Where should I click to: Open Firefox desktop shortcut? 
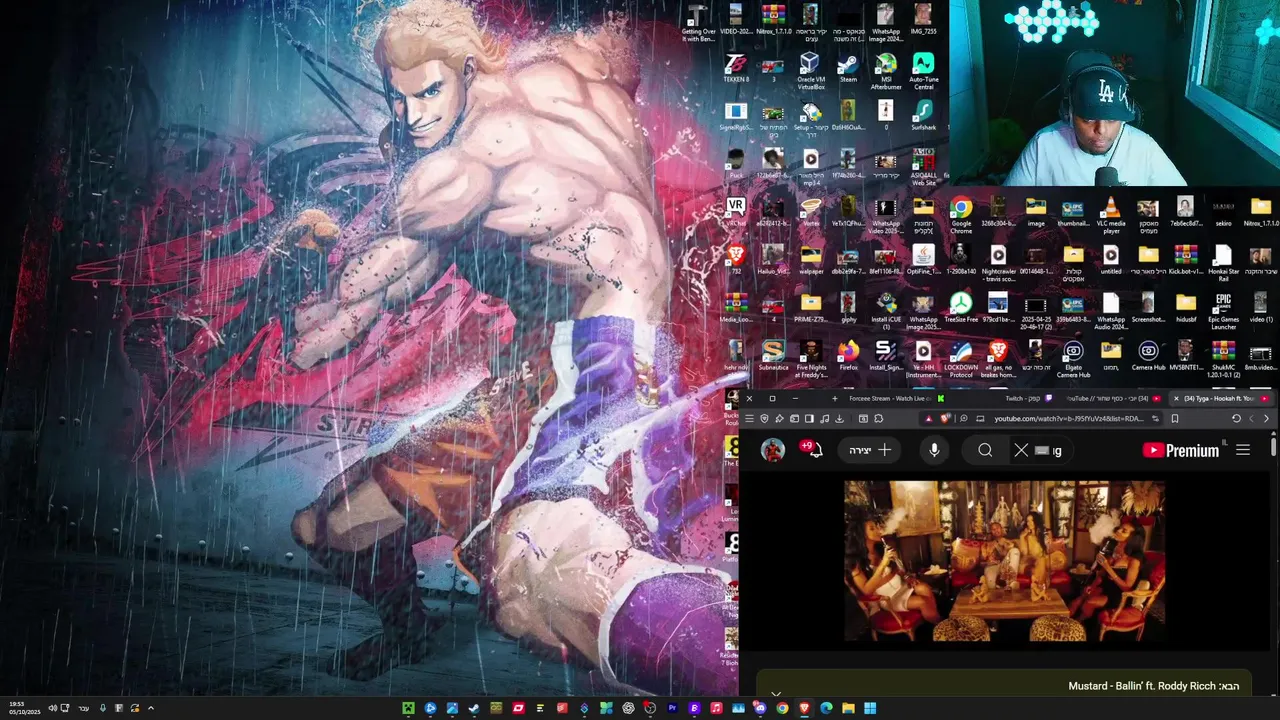tap(848, 355)
